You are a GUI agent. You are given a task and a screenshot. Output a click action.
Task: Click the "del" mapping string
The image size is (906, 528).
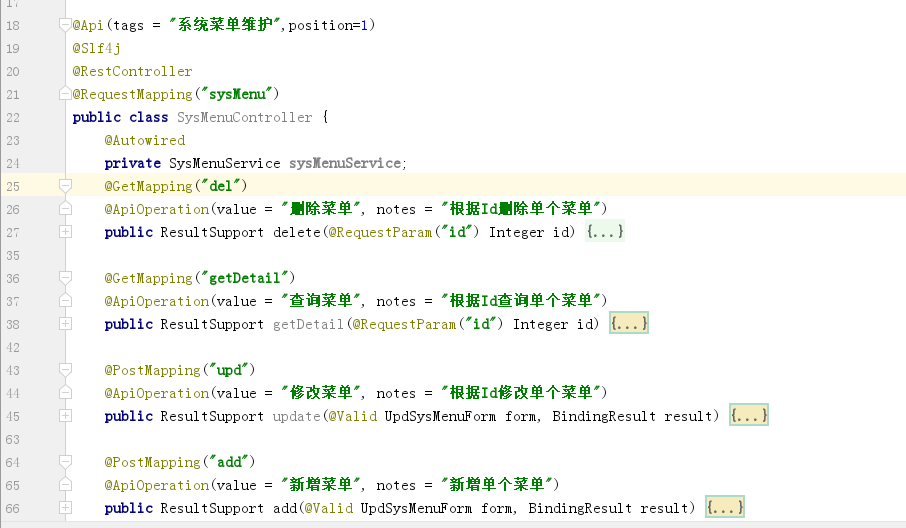pyautogui.click(x=221, y=185)
